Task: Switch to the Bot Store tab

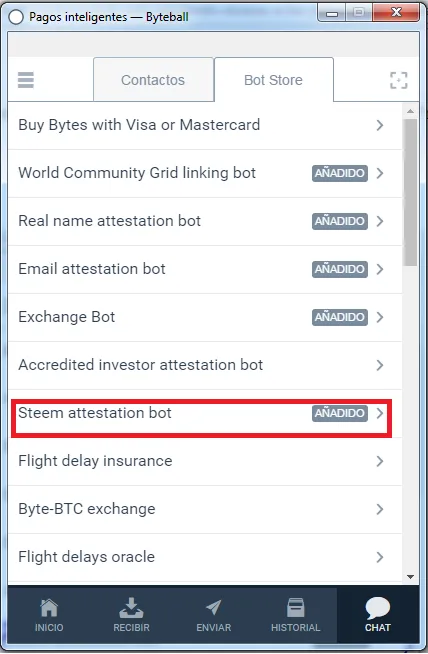Action: [274, 80]
